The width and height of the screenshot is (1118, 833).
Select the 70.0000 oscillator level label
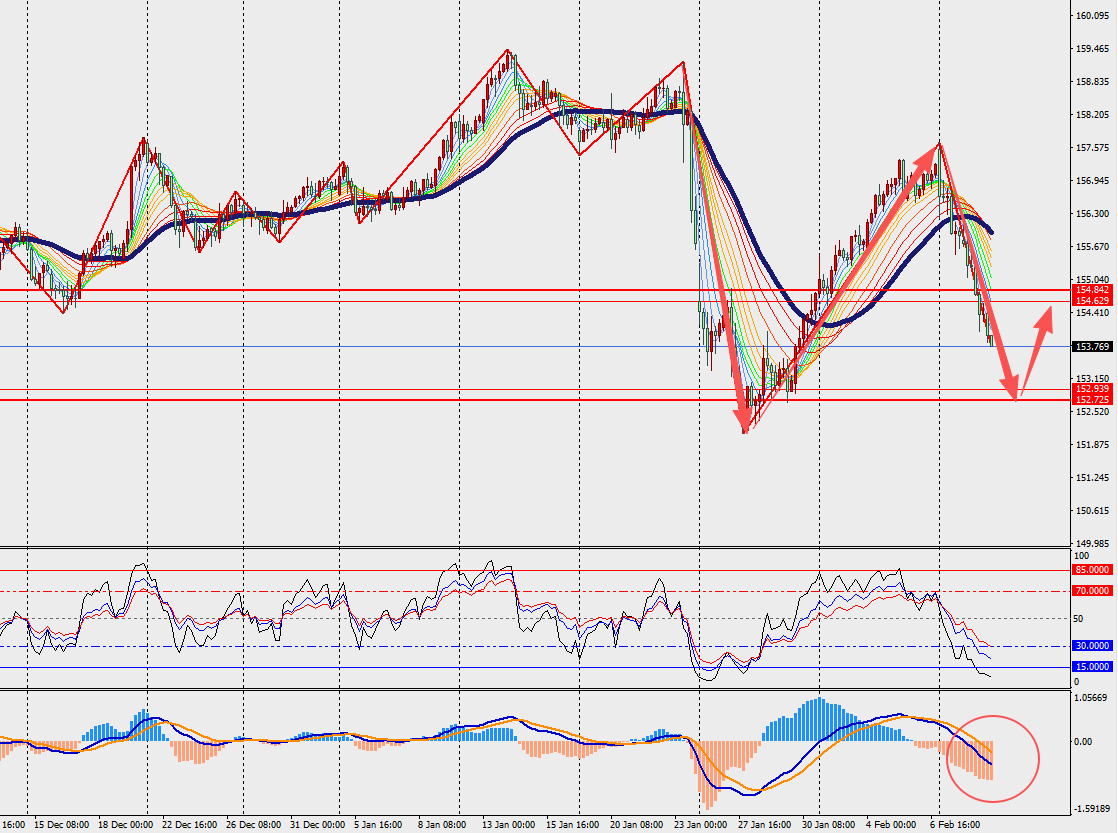point(1092,591)
